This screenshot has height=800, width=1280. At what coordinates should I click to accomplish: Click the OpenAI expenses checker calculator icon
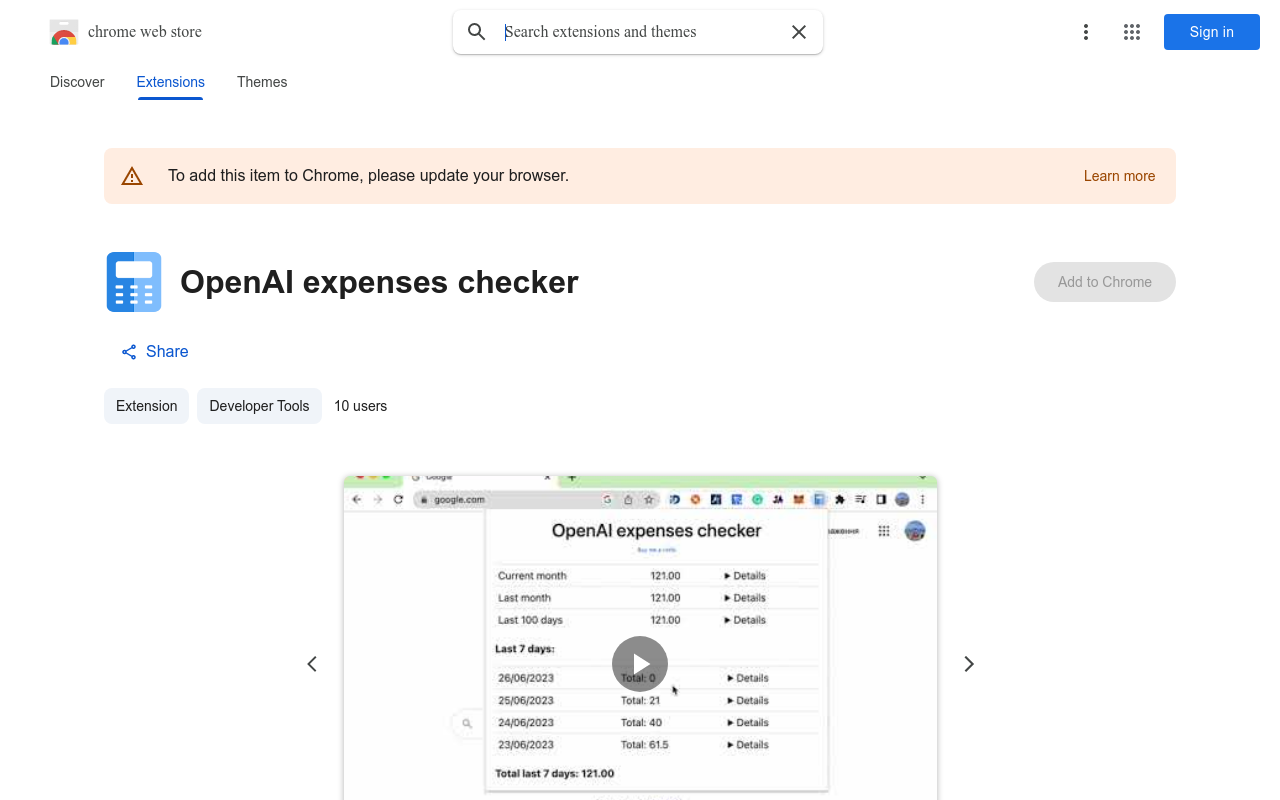[134, 282]
